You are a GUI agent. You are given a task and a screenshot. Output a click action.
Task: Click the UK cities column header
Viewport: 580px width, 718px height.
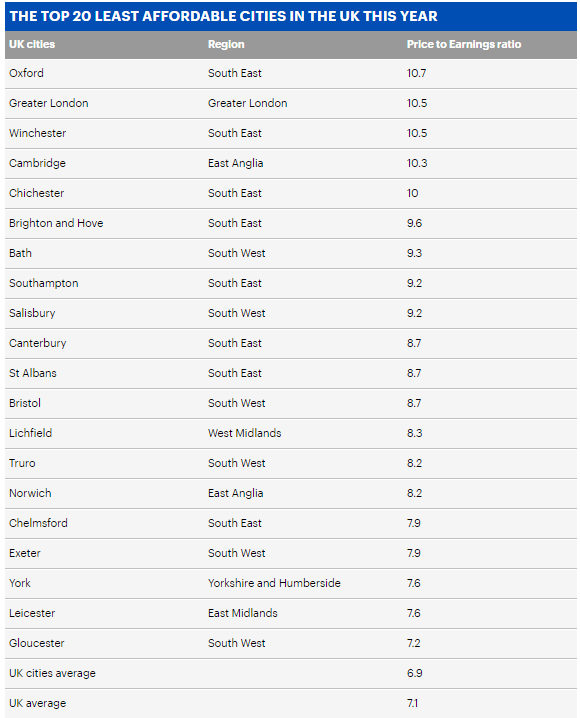pos(32,44)
